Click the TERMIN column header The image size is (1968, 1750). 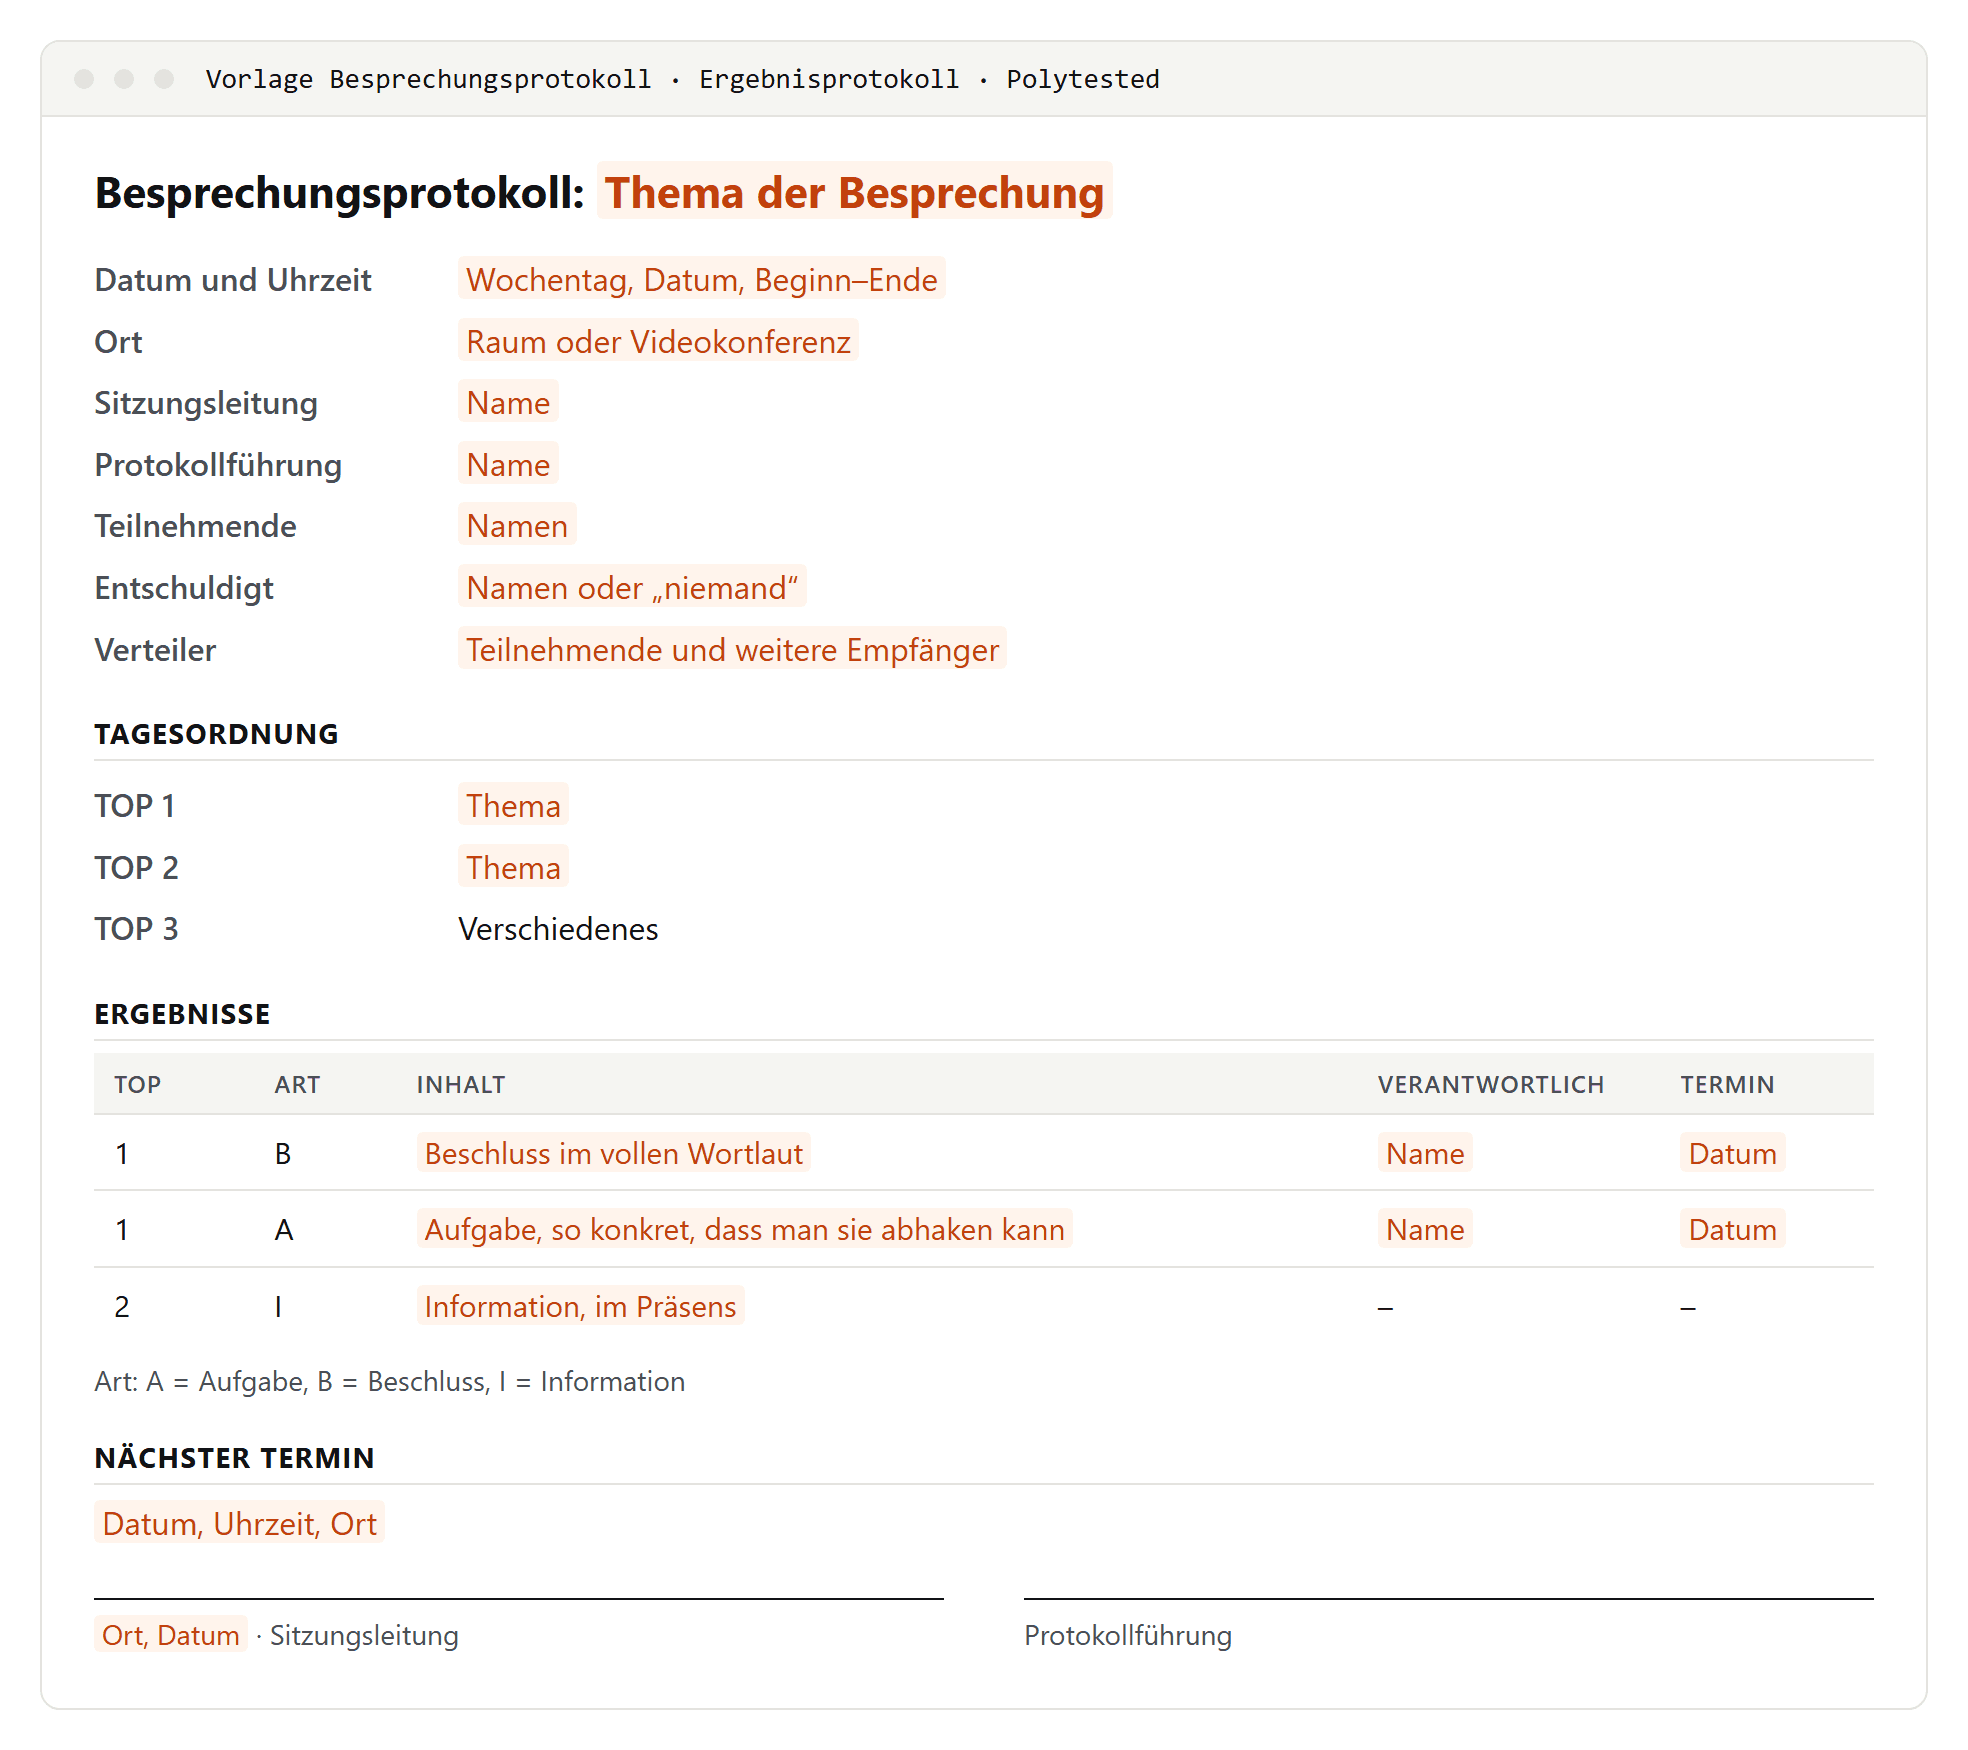1727,1084
